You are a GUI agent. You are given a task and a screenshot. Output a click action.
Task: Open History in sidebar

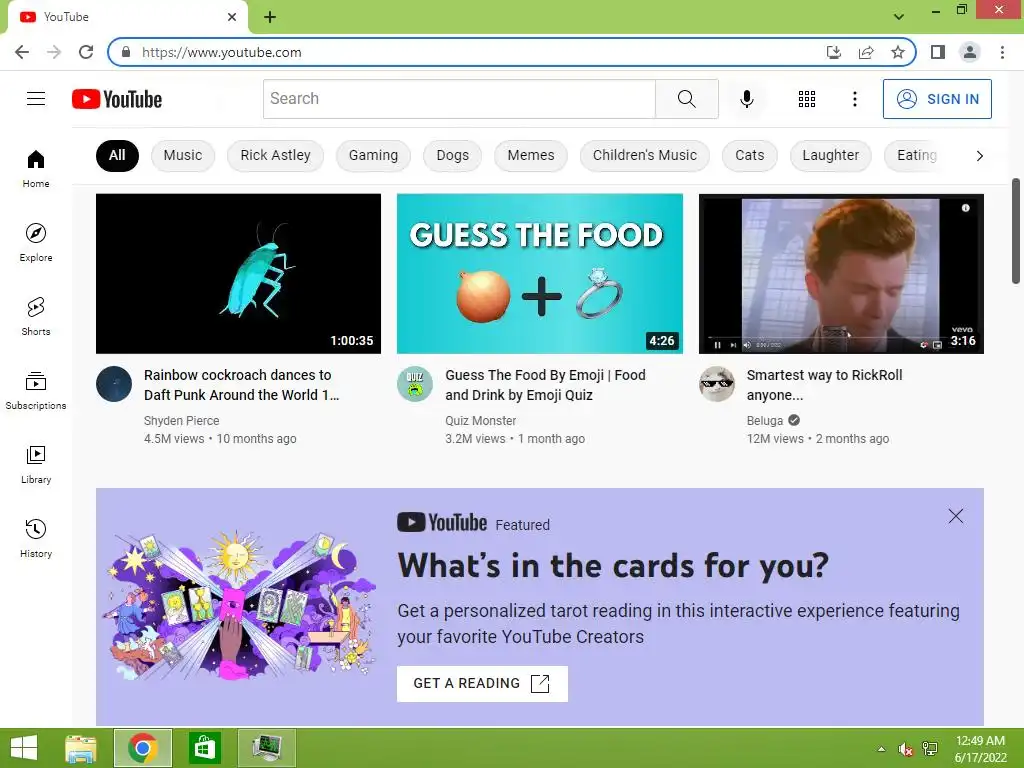(x=36, y=539)
